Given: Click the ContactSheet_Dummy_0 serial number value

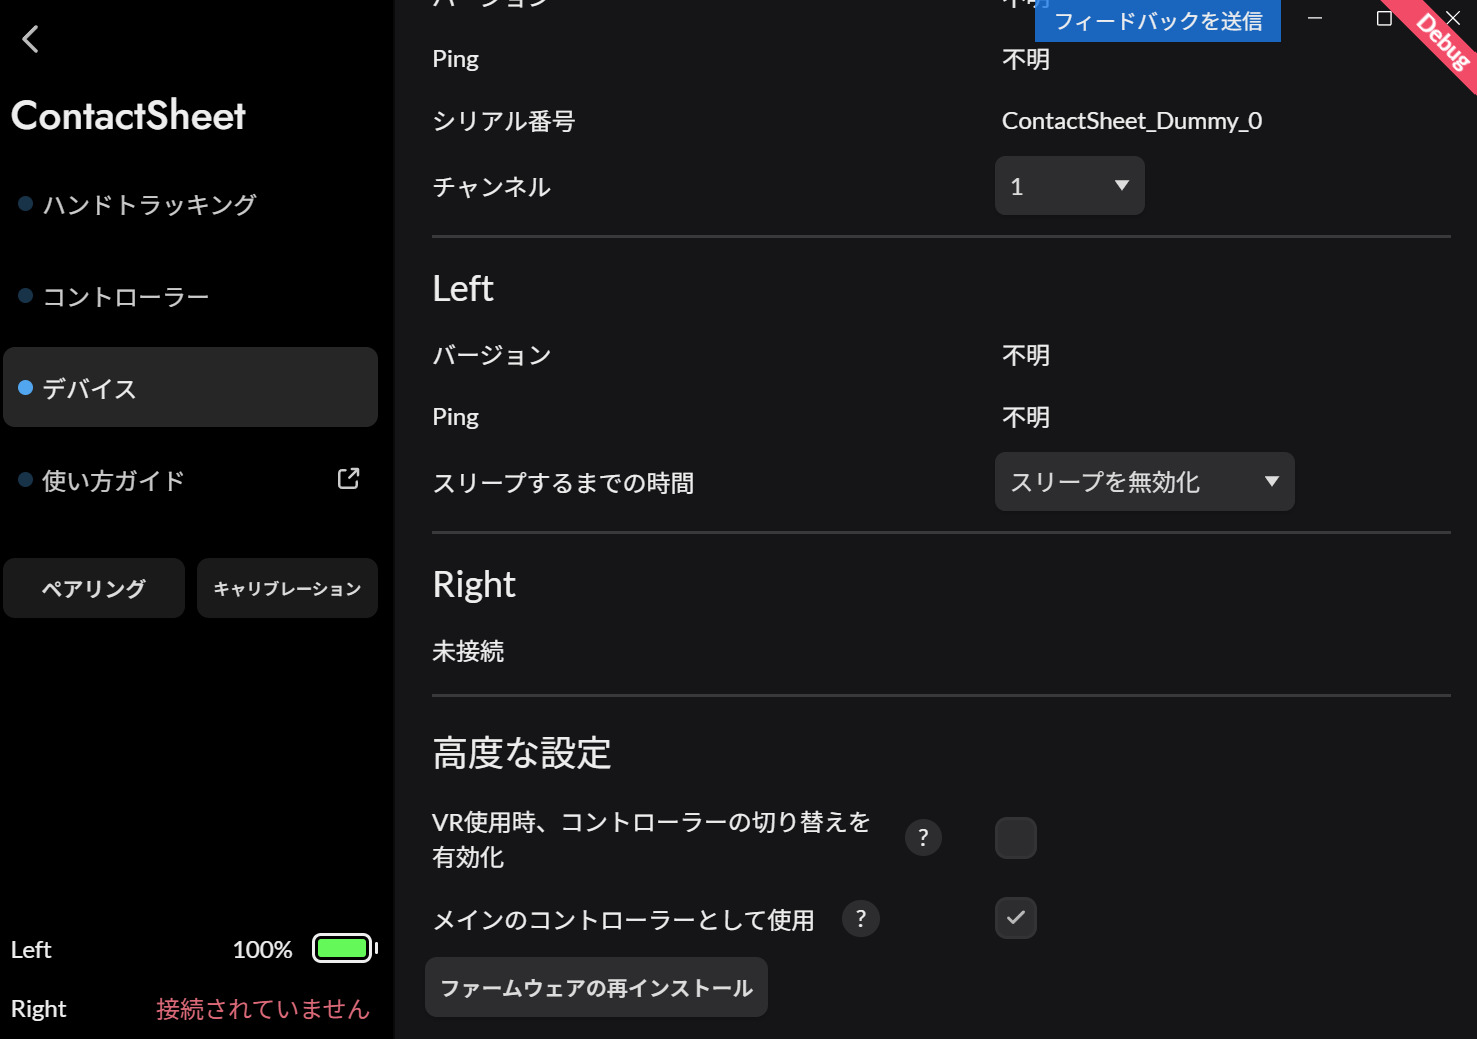Looking at the screenshot, I should pyautogui.click(x=1132, y=121).
